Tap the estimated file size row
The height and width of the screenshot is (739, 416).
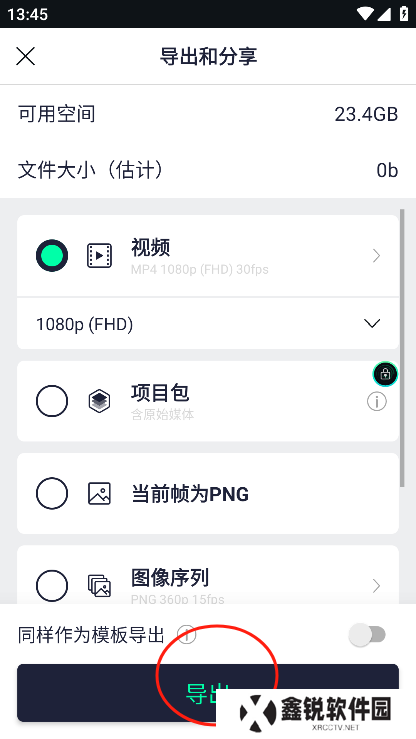pos(208,170)
